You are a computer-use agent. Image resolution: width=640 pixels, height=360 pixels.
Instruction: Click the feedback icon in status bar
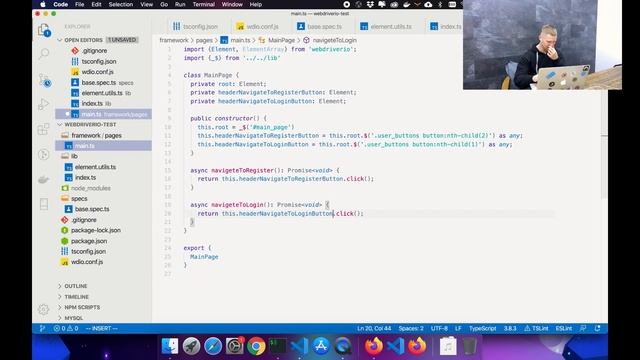click(583, 328)
